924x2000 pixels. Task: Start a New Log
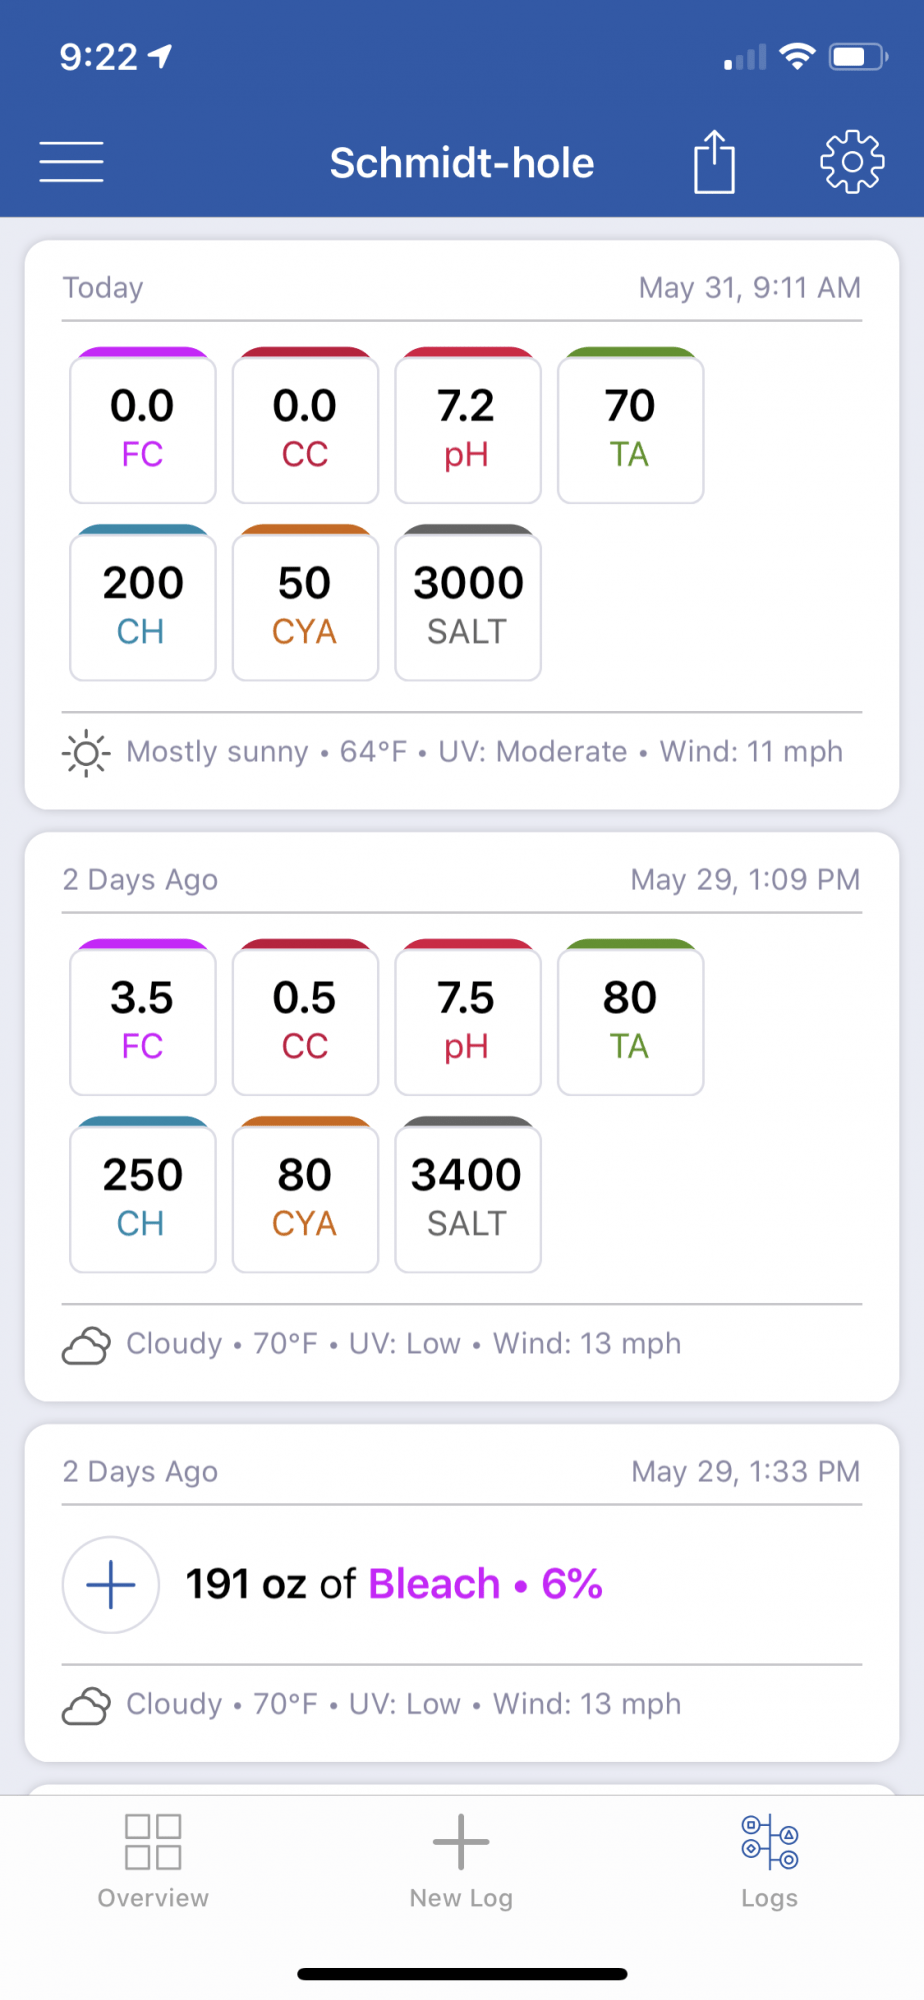coord(461,1862)
